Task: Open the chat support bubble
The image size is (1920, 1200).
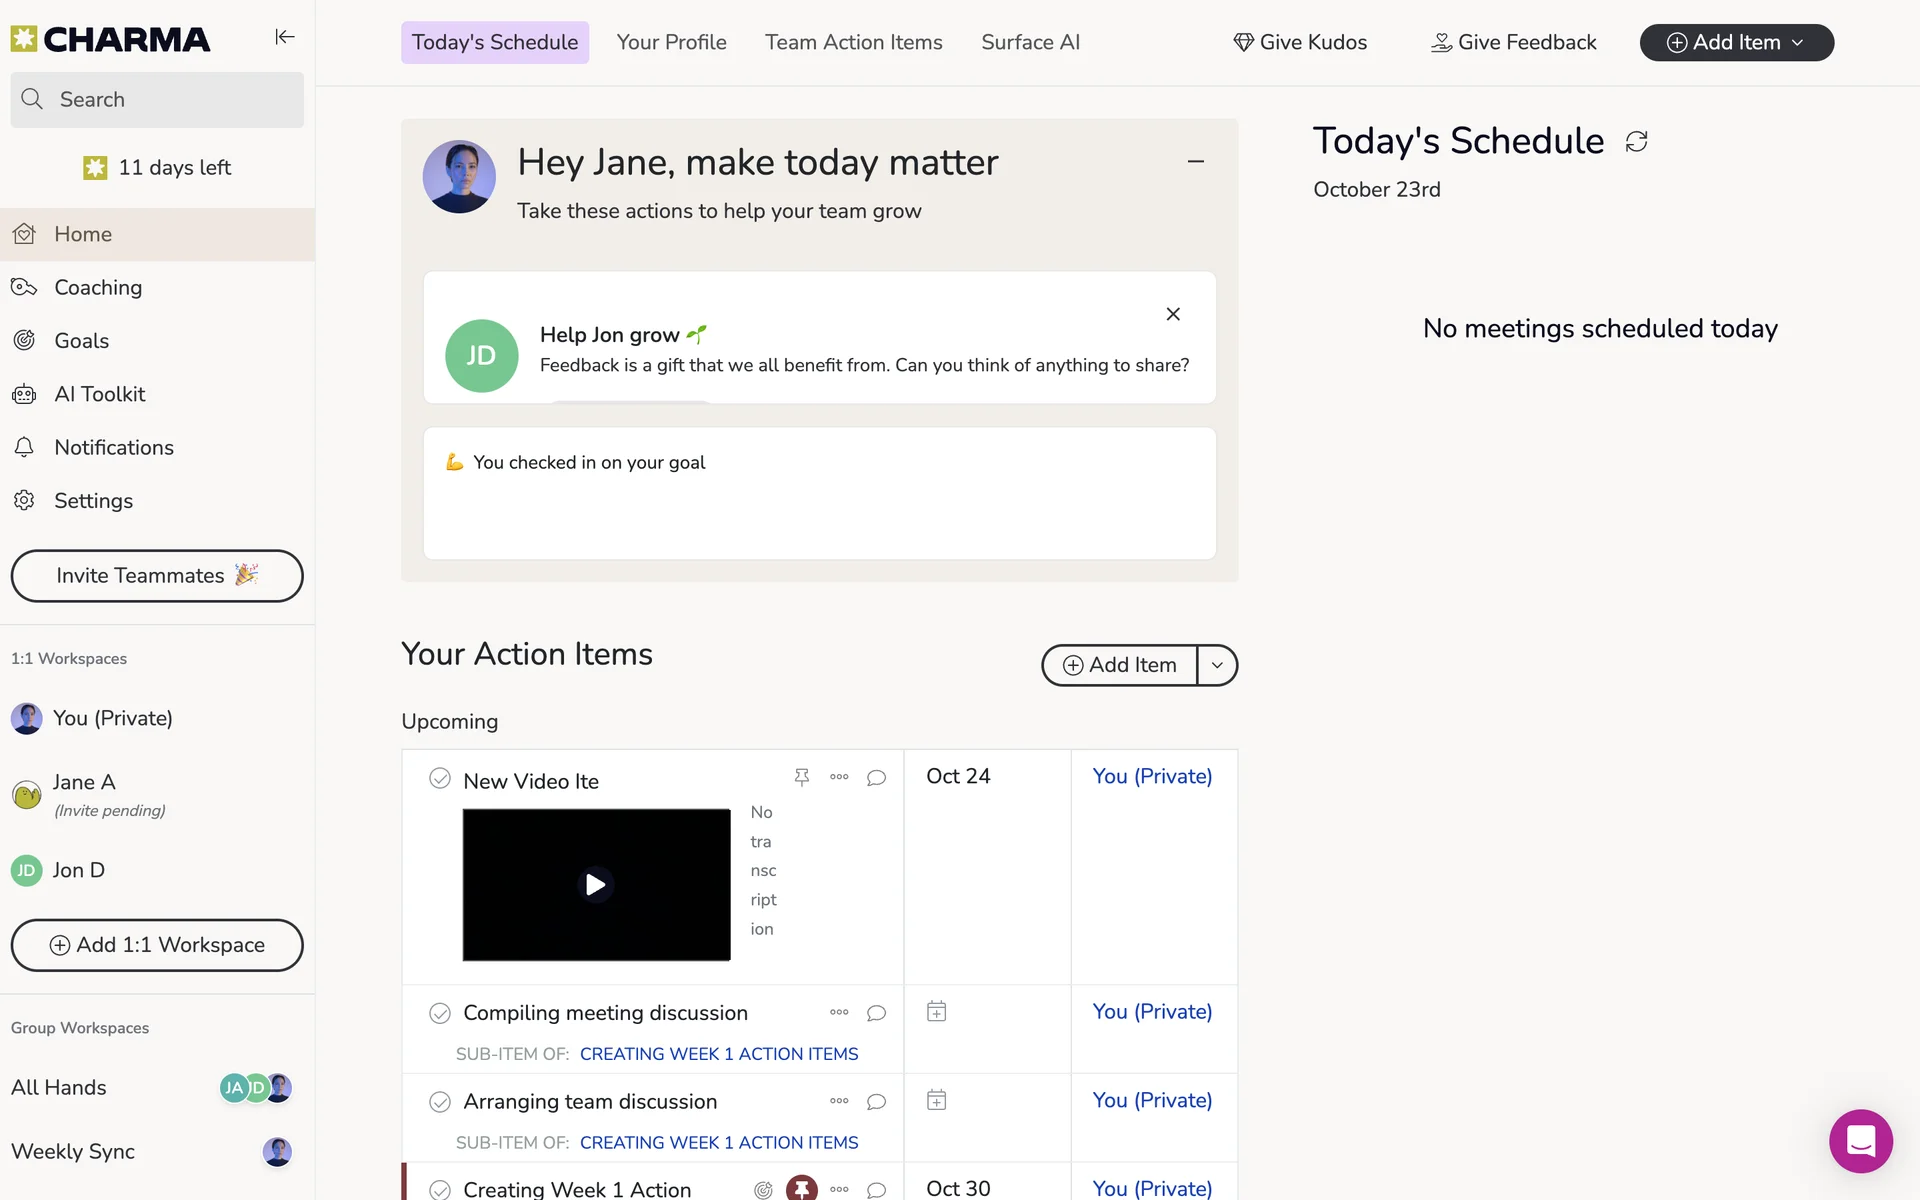Action: tap(1860, 1141)
